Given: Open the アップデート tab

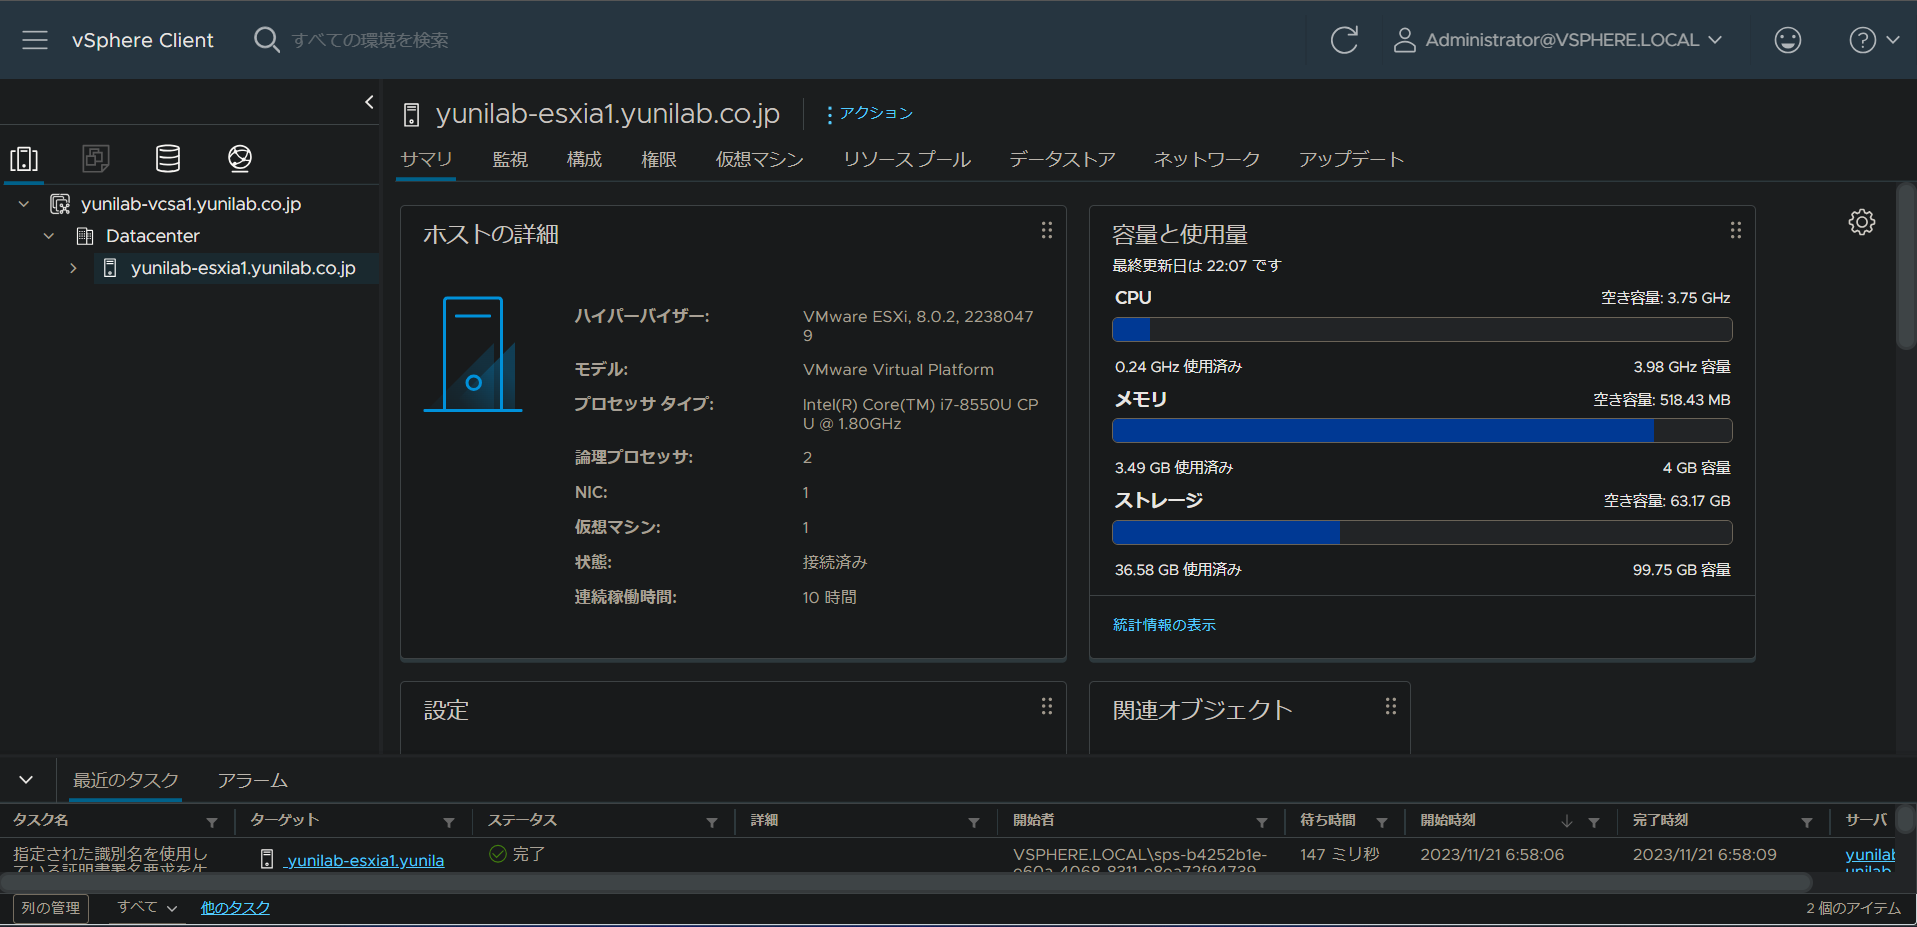Looking at the screenshot, I should pyautogui.click(x=1351, y=159).
